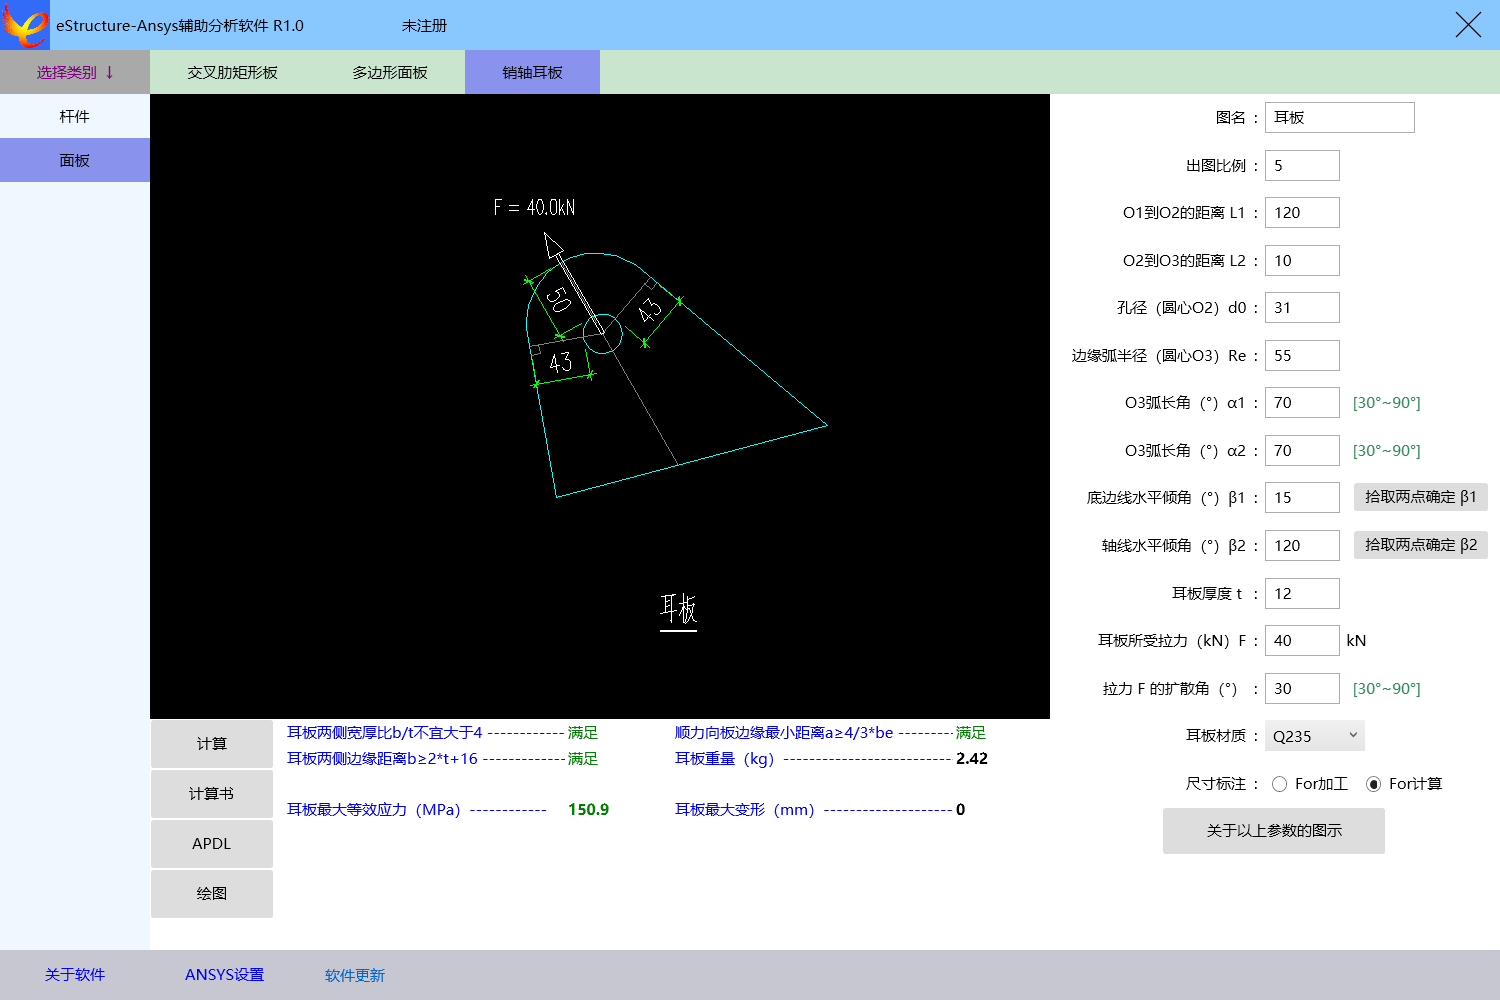Edit the 耳板厚度 t field
Screen dimensions: 1500x1000
(1302, 593)
